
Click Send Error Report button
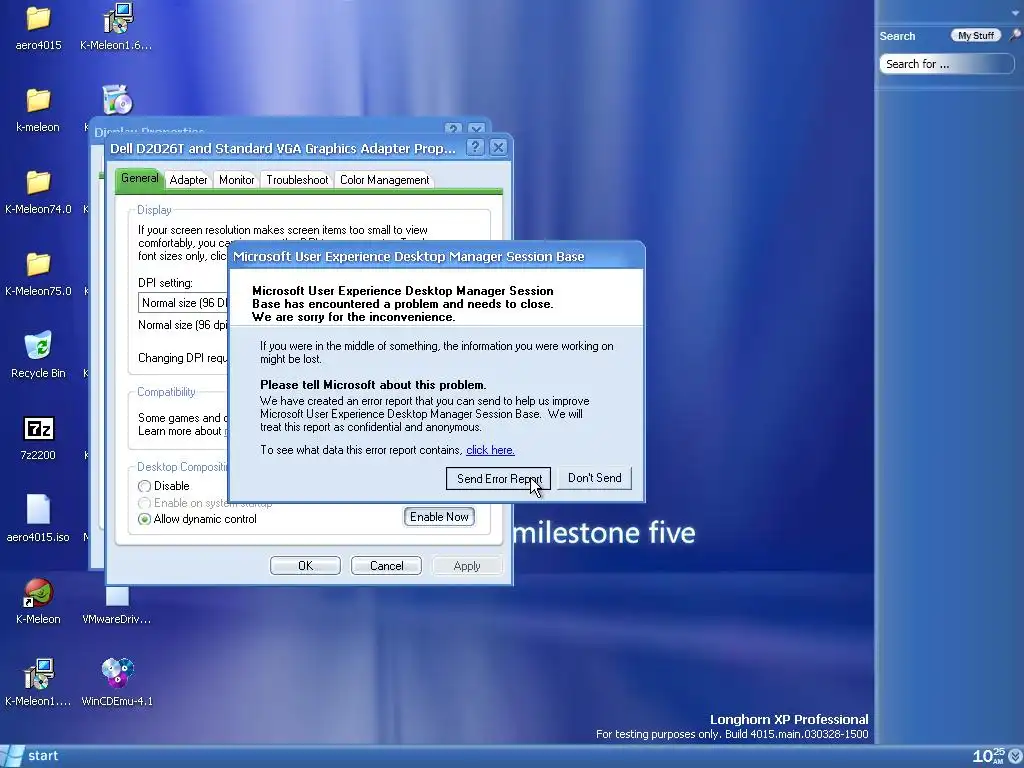pos(498,479)
